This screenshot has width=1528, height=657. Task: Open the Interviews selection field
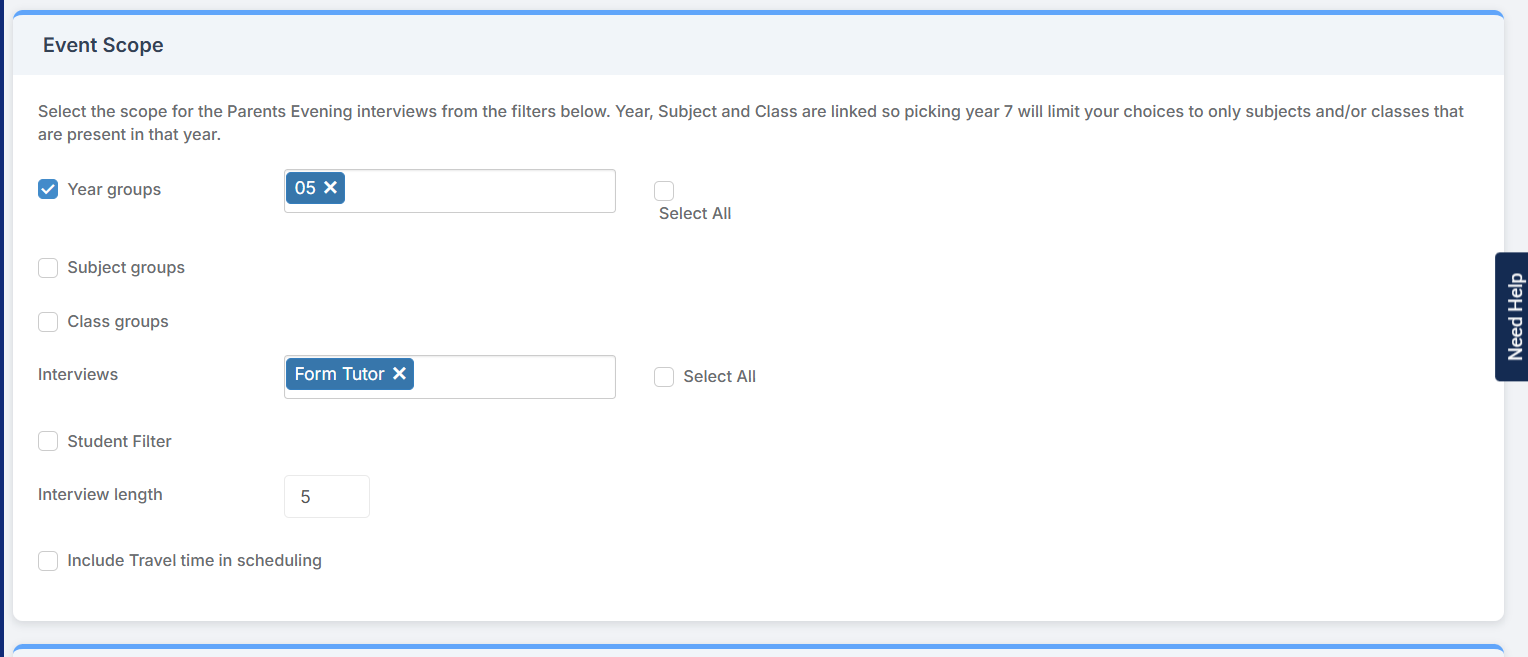coord(513,377)
